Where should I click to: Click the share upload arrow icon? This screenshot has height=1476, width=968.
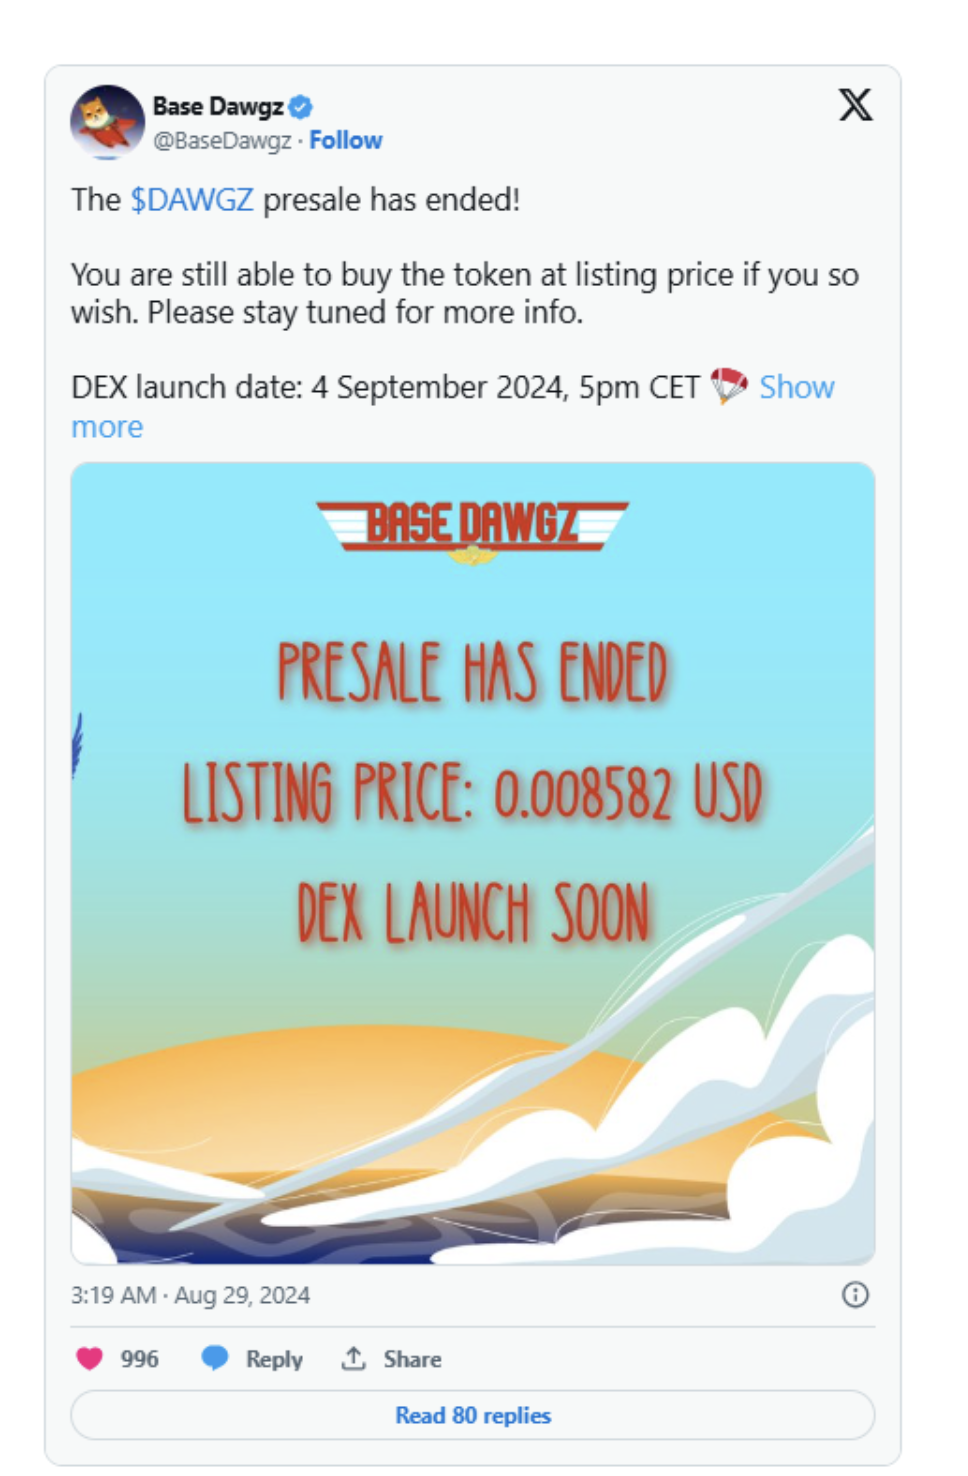(353, 1358)
